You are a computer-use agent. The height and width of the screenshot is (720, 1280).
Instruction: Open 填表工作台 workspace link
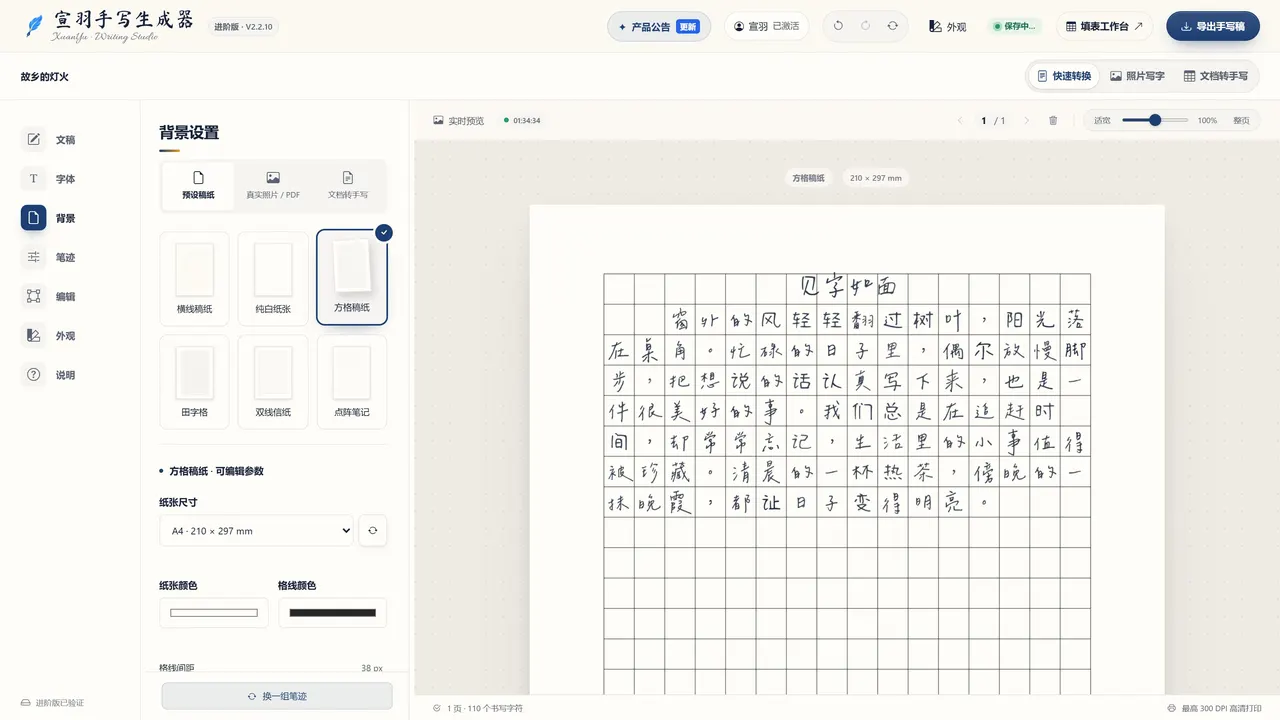point(1104,26)
